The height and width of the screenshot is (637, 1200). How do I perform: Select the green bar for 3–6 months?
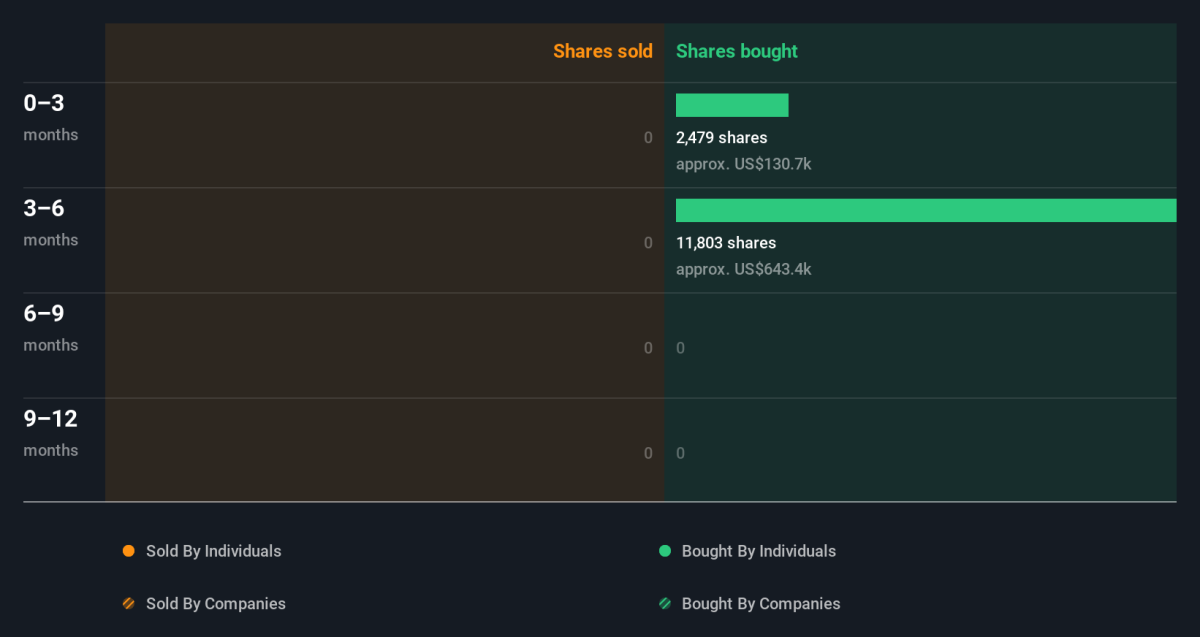pyautogui.click(x=926, y=210)
